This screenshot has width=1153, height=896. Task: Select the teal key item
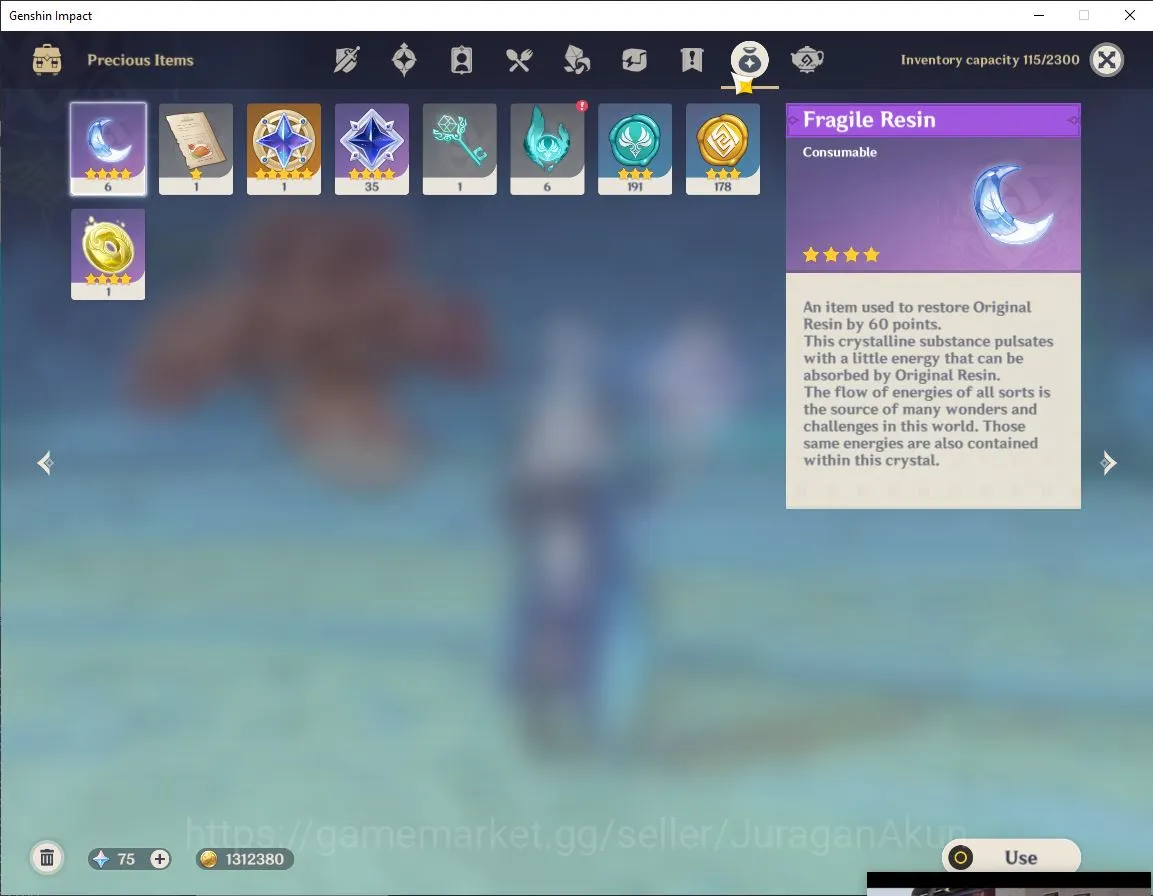click(460, 149)
